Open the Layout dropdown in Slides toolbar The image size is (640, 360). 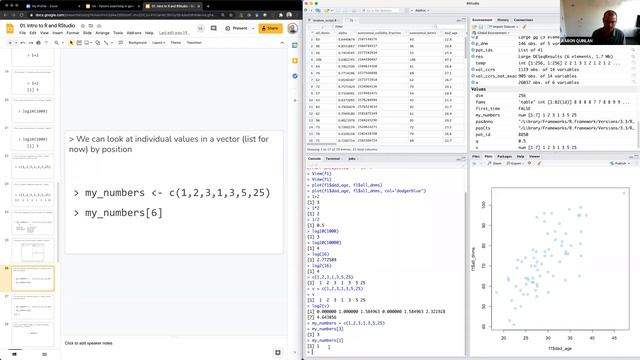[x=158, y=42]
